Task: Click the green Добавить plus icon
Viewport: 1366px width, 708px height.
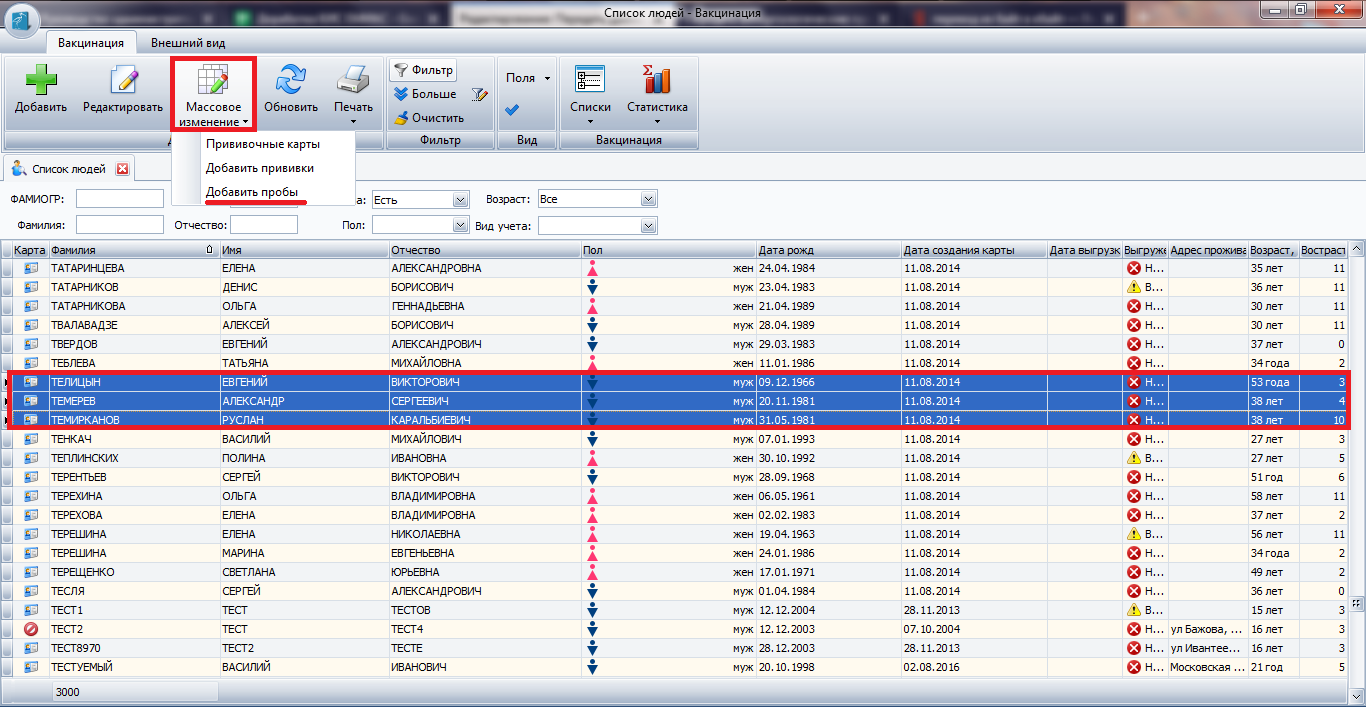Action: (40, 80)
